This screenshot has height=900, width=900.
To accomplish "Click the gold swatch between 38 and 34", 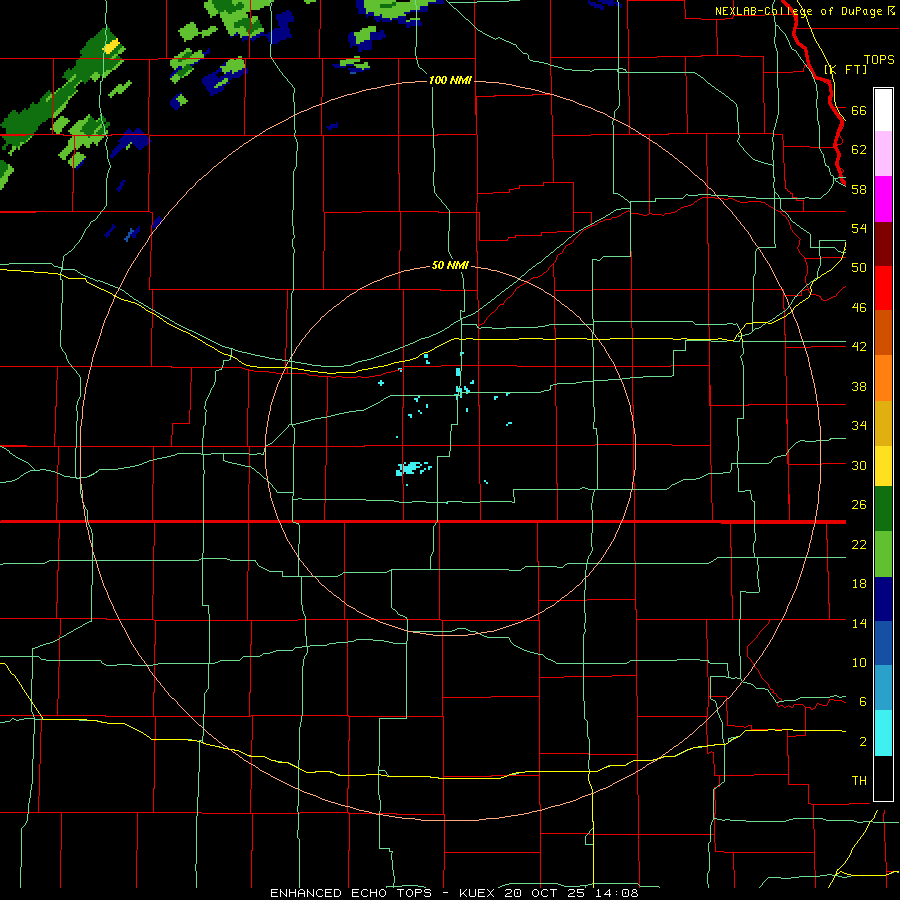I will coord(883,423).
